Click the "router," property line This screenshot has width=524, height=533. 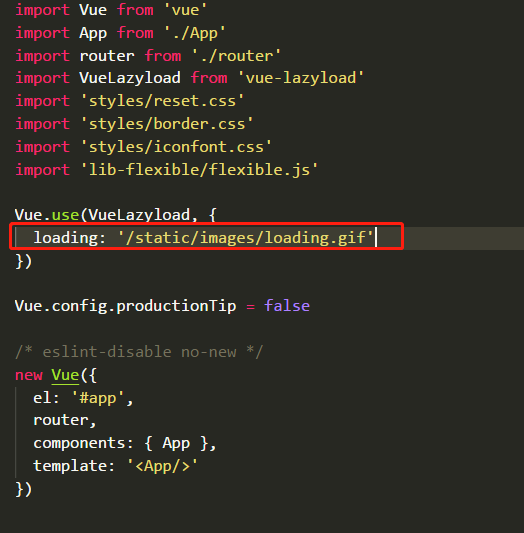click(x=65, y=421)
